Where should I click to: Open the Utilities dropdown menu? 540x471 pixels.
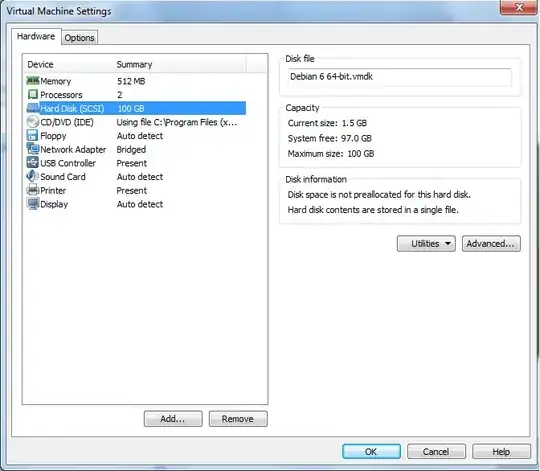click(426, 244)
